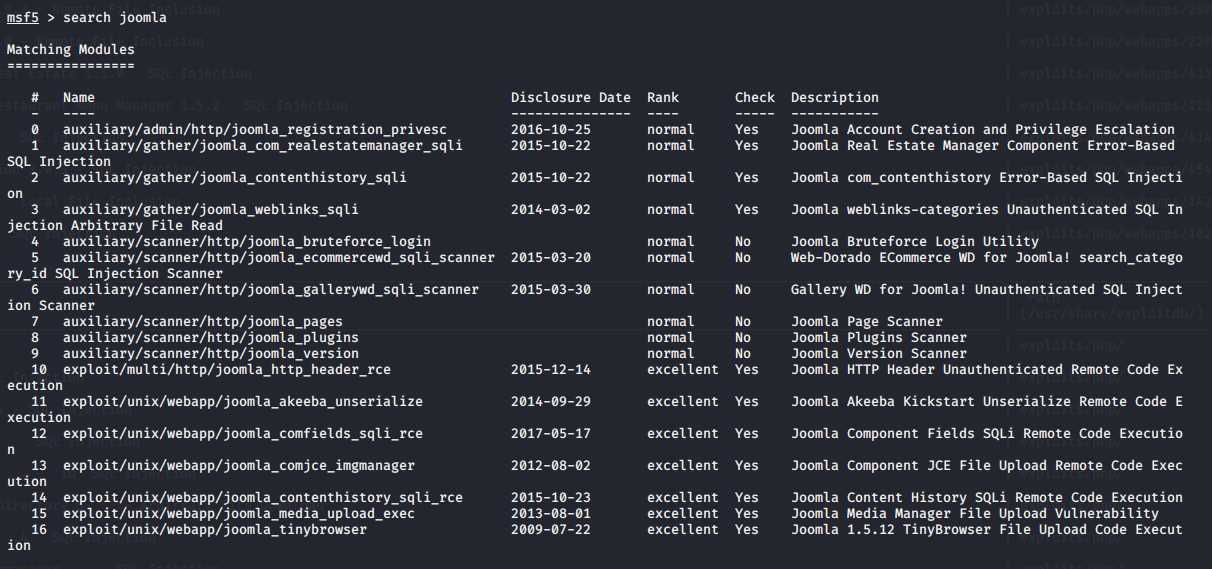Click the msf5 prompt text
This screenshot has height=569, width=1212.
[22, 18]
